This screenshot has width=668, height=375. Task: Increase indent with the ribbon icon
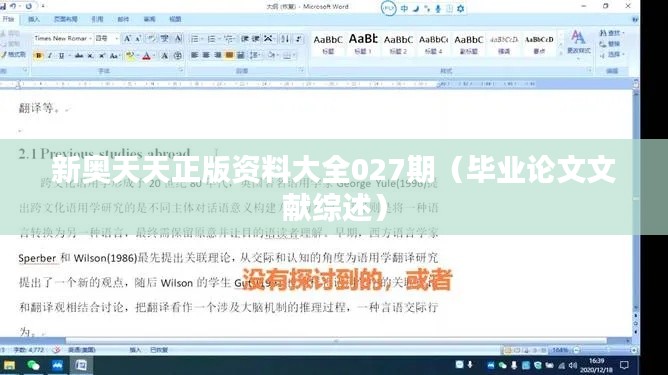[256, 39]
